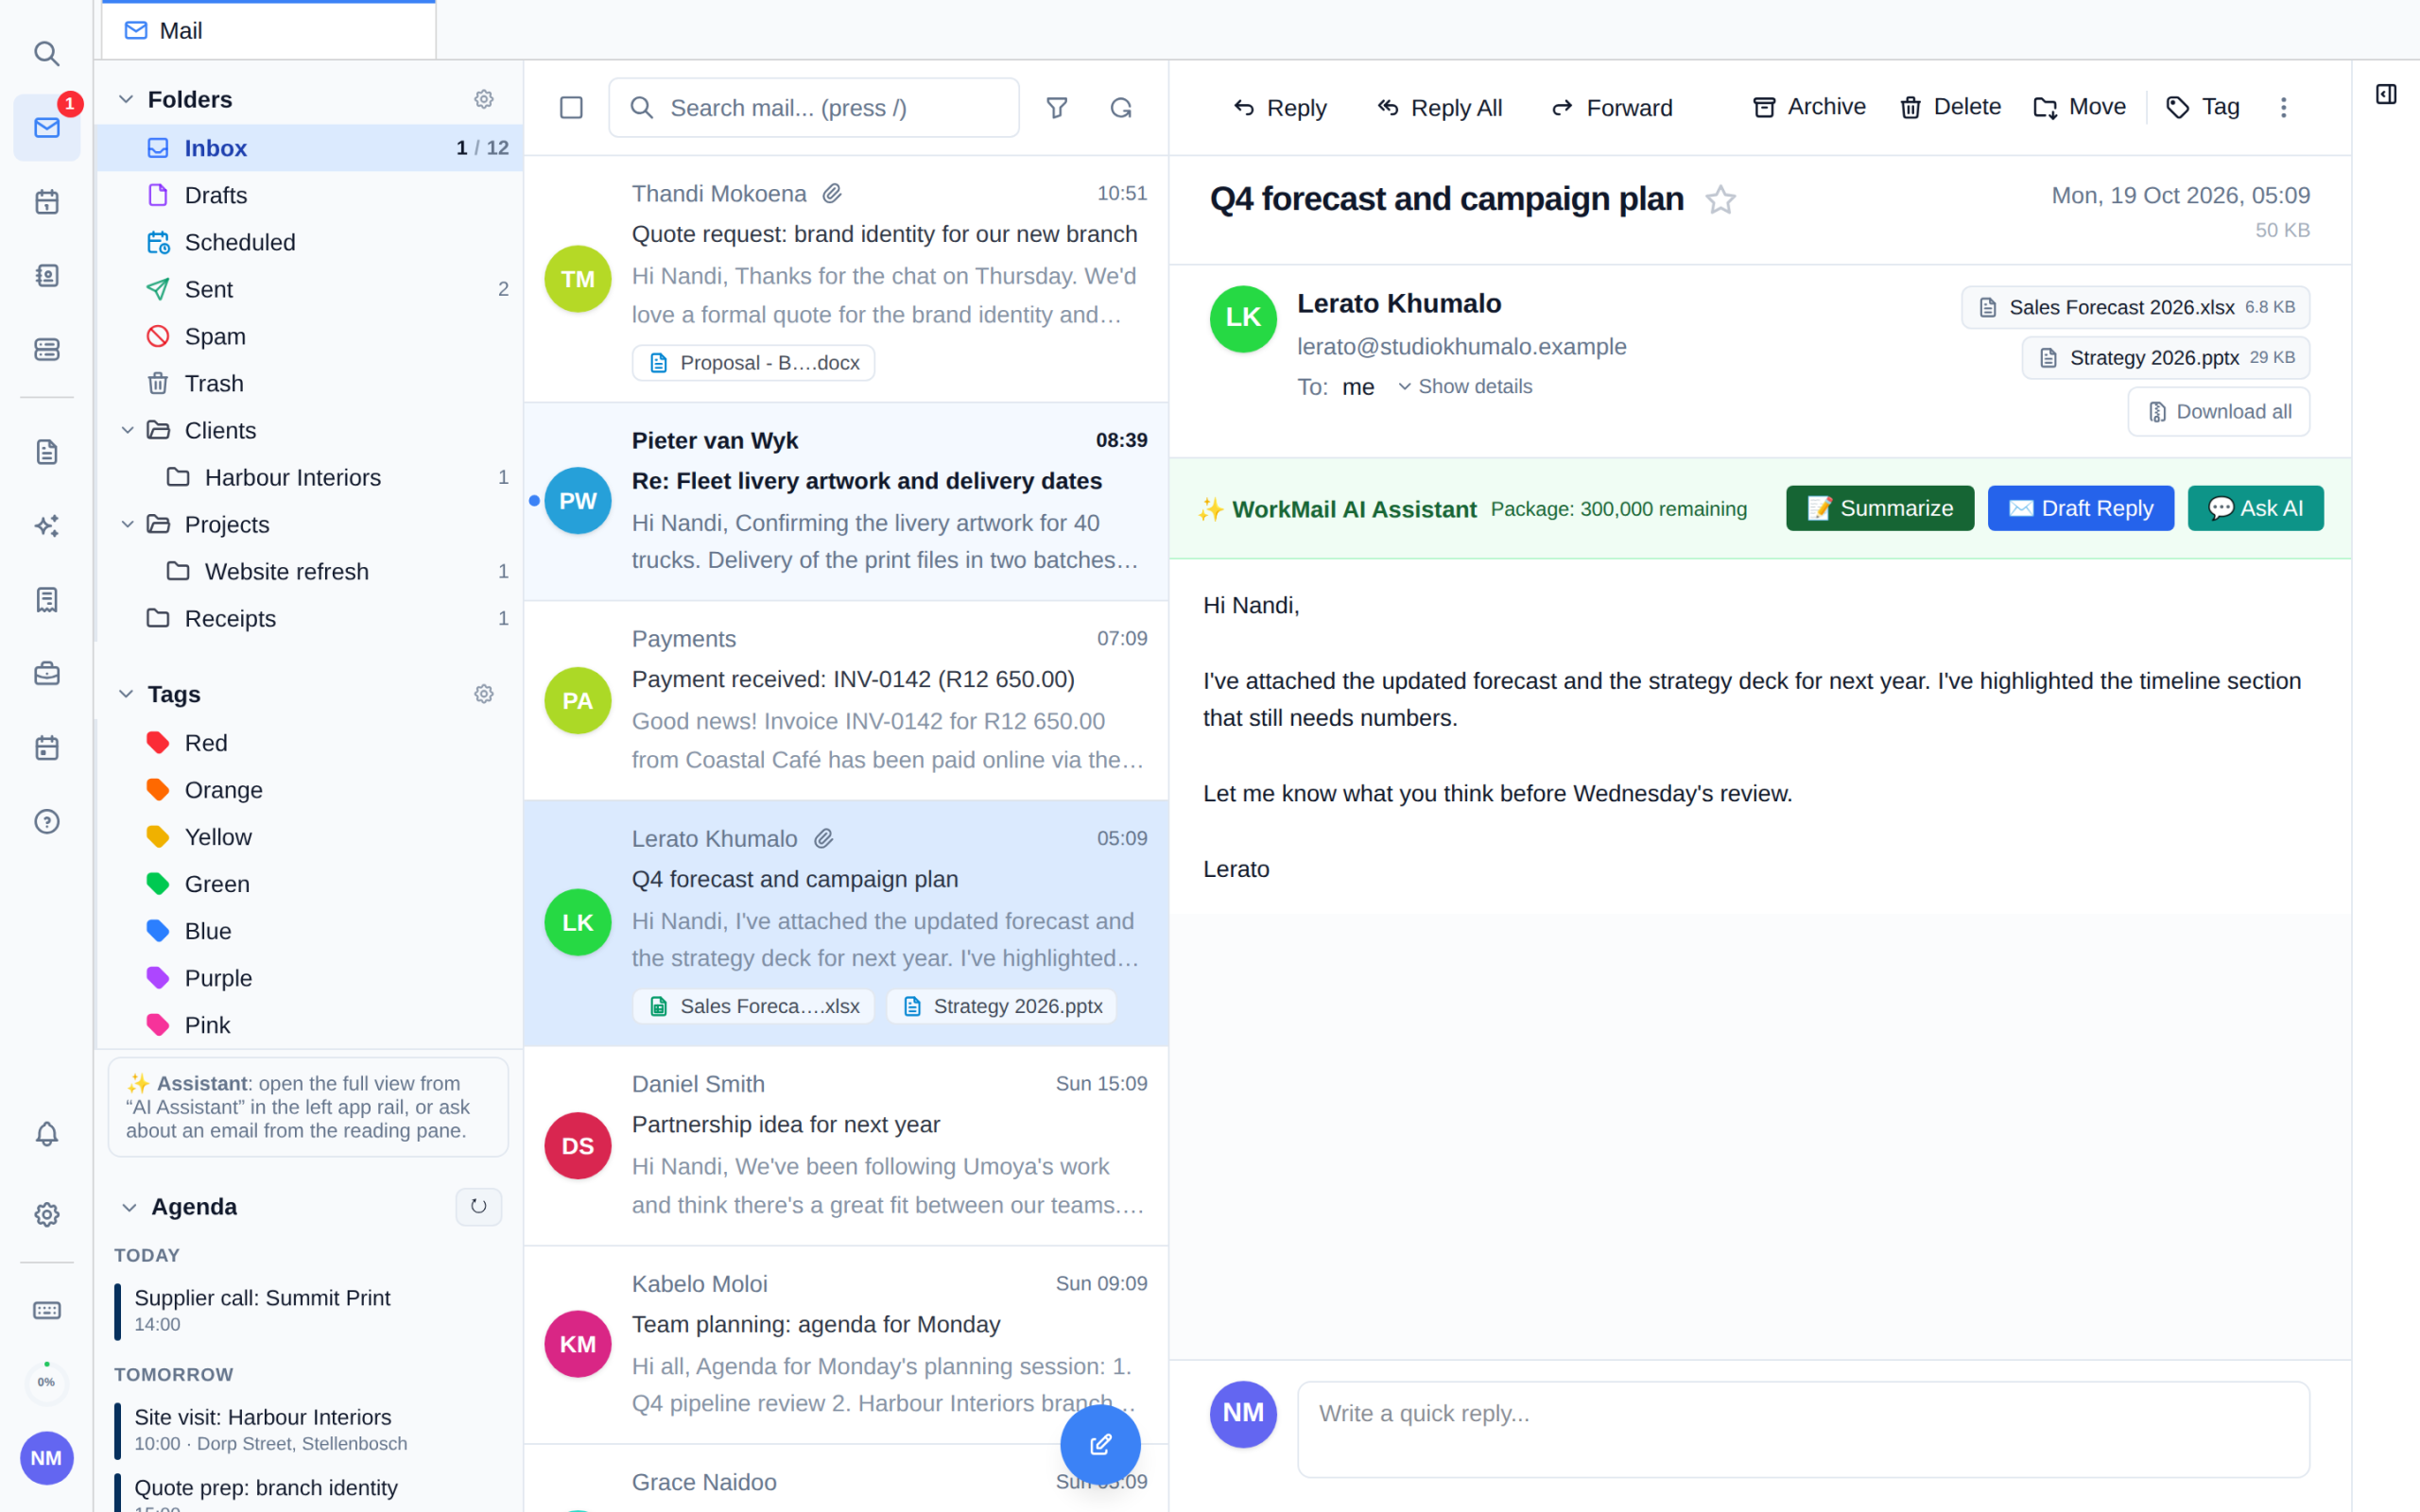The image size is (2420, 1512).
Task: Open the help question mark icon
Action: click(46, 821)
